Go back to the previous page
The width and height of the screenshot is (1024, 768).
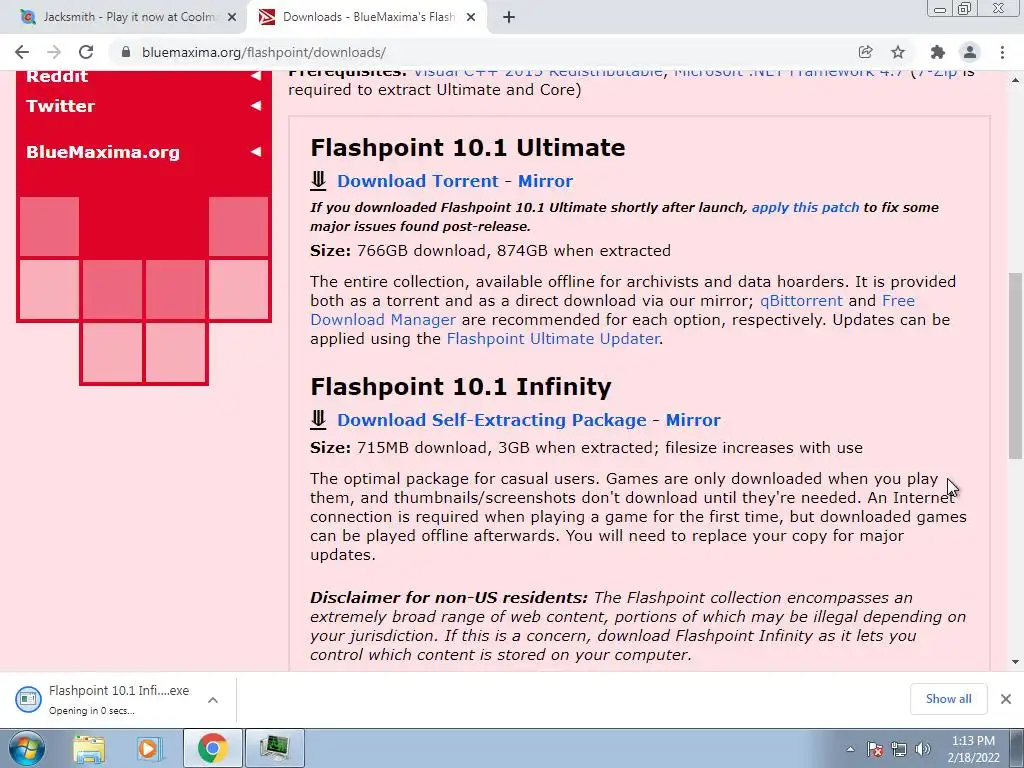click(x=22, y=52)
